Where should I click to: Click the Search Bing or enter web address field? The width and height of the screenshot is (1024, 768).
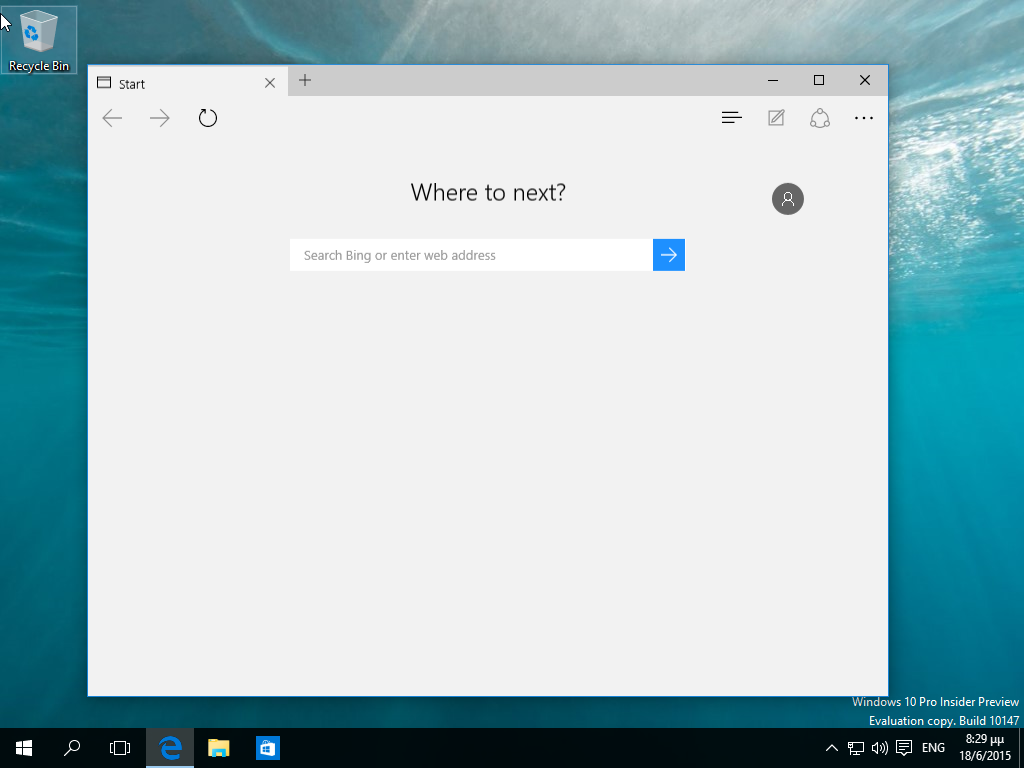coord(471,255)
